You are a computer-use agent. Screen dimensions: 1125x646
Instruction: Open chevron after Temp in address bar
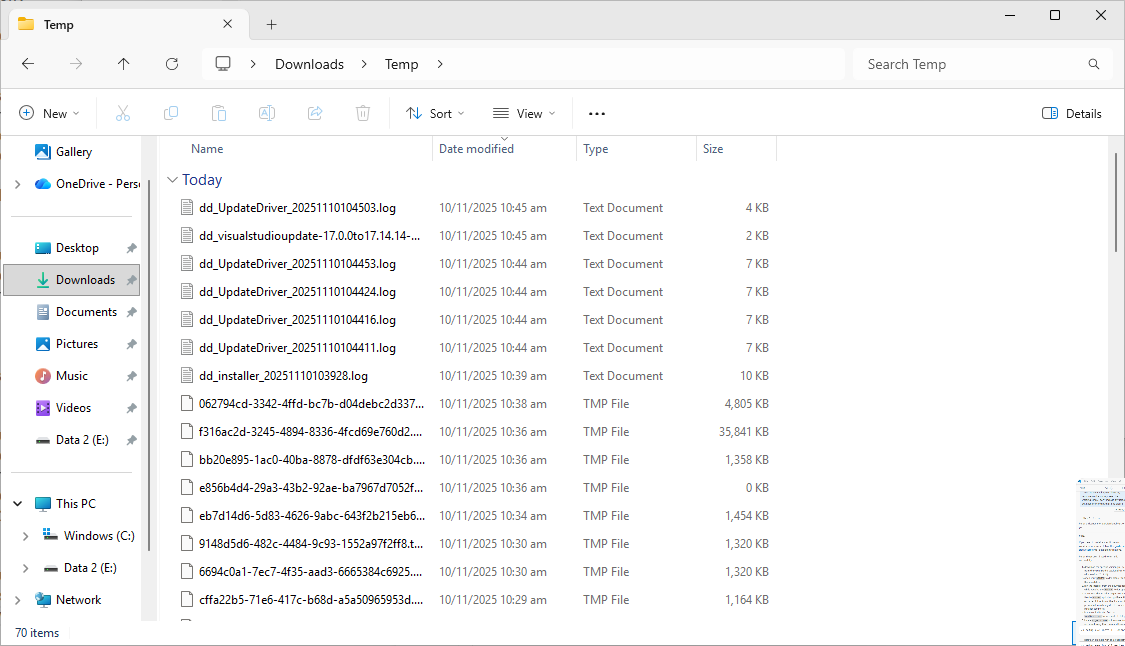pos(440,64)
